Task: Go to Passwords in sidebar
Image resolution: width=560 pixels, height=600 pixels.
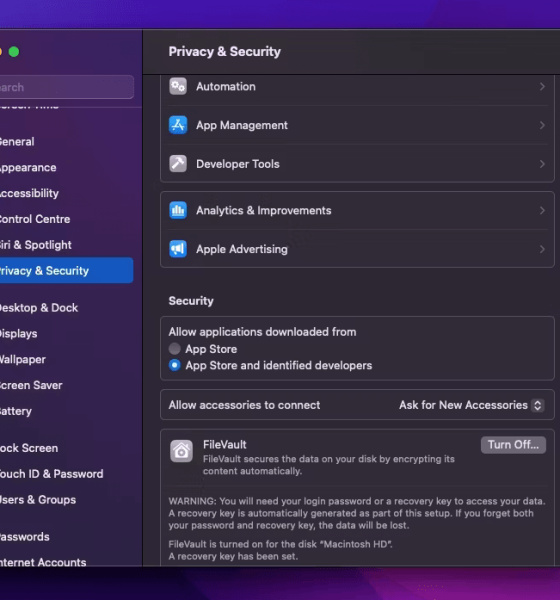Action: [x=24, y=537]
